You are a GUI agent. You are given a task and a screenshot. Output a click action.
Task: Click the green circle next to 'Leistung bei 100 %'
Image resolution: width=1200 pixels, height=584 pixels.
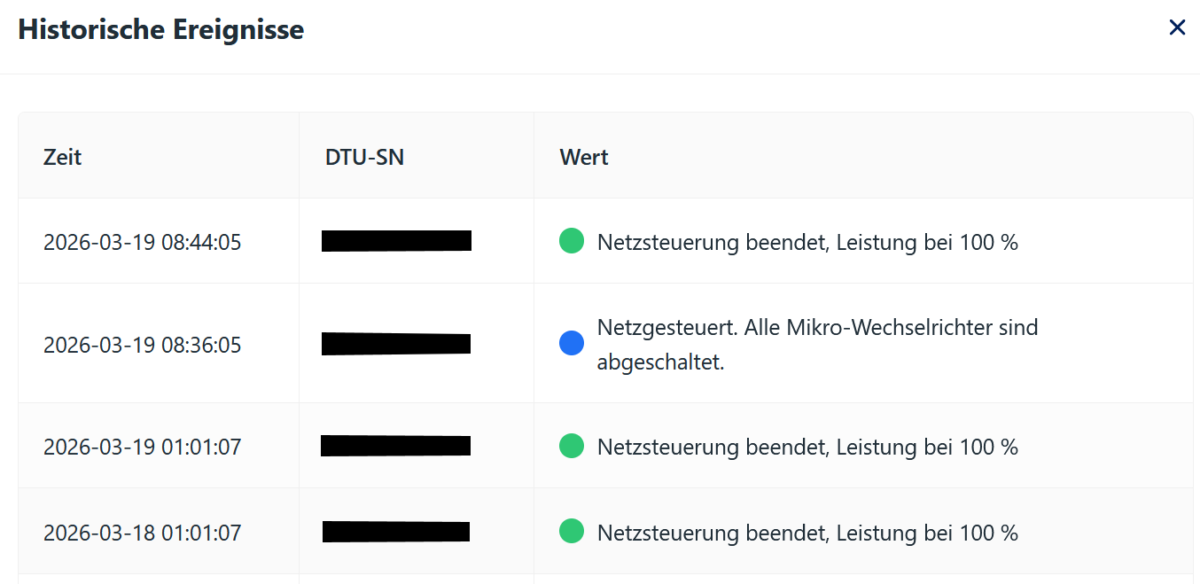571,242
